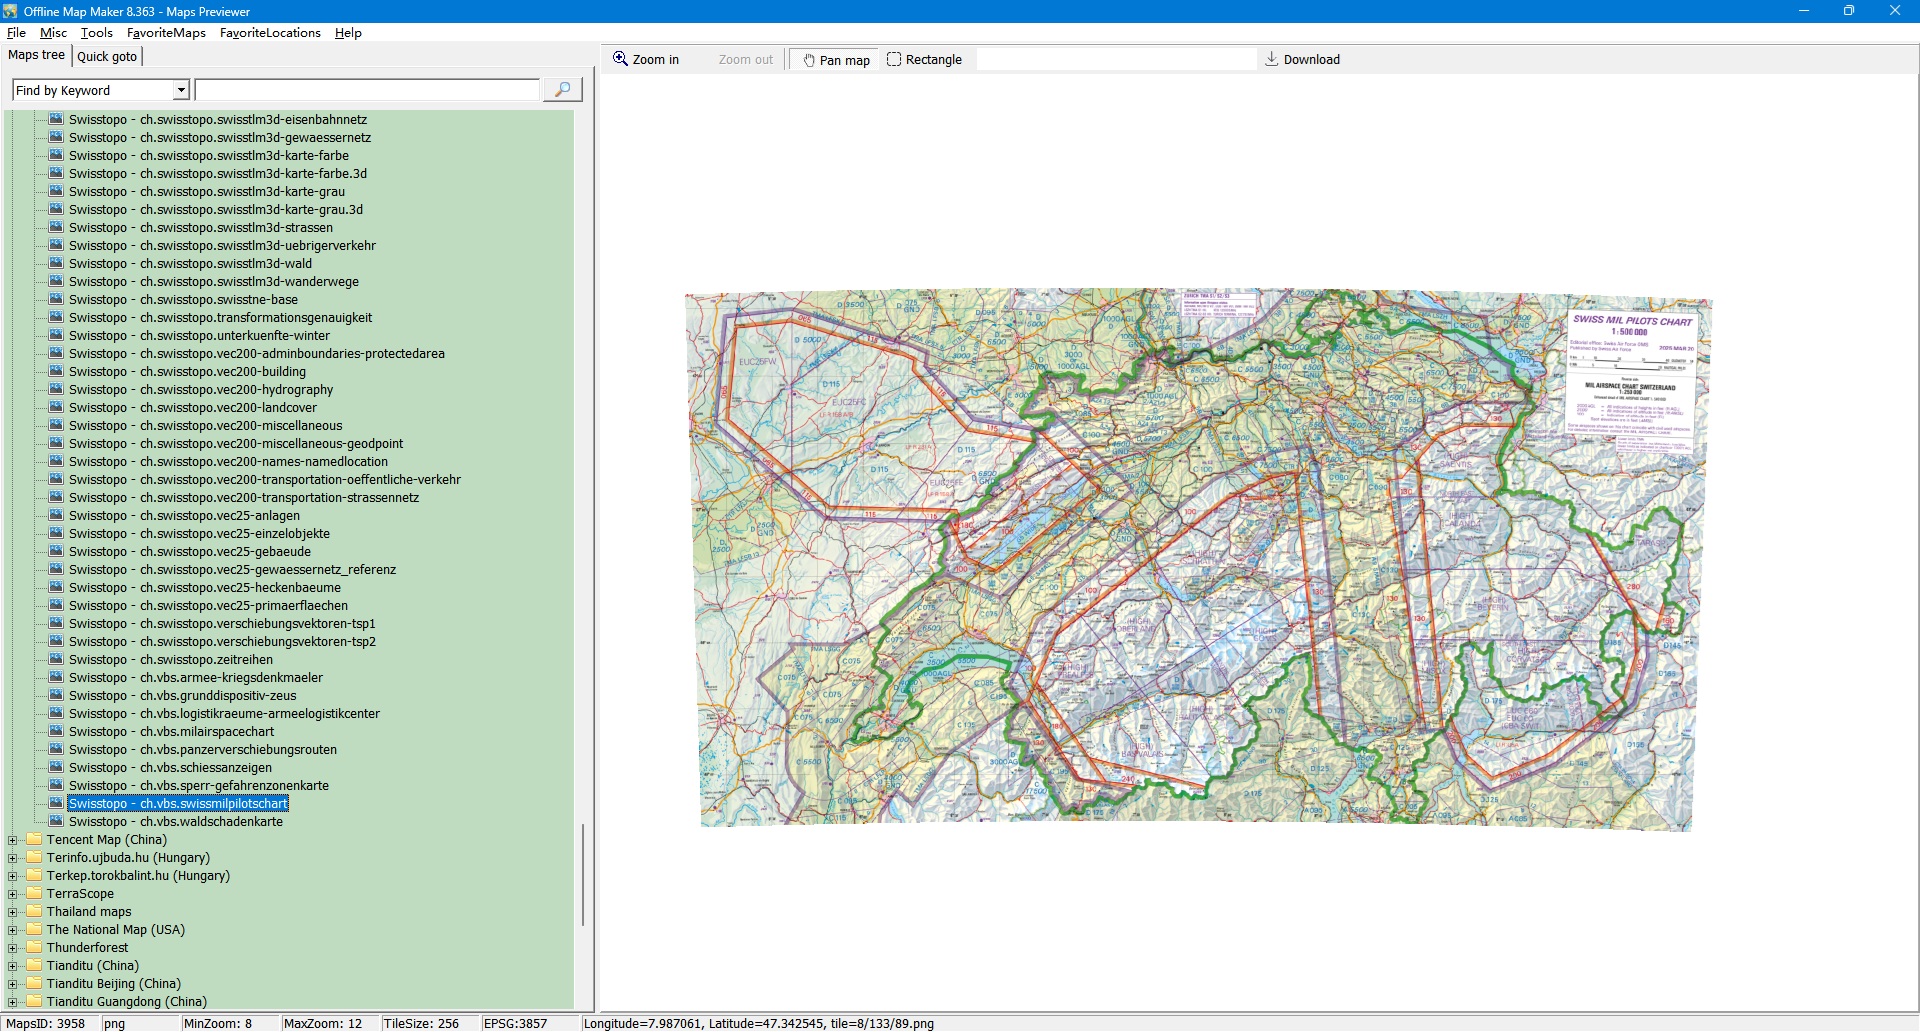Click the icon beside ch.vbs.milairspacechart
Viewport: 1920px width, 1032px height.
pos(56,731)
